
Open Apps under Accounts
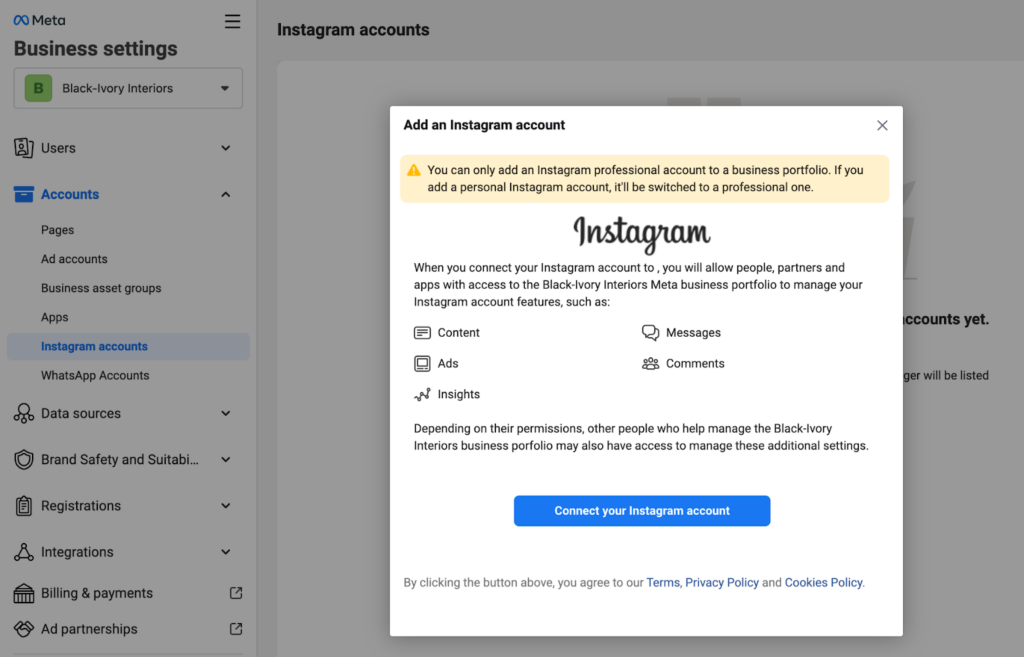click(55, 317)
